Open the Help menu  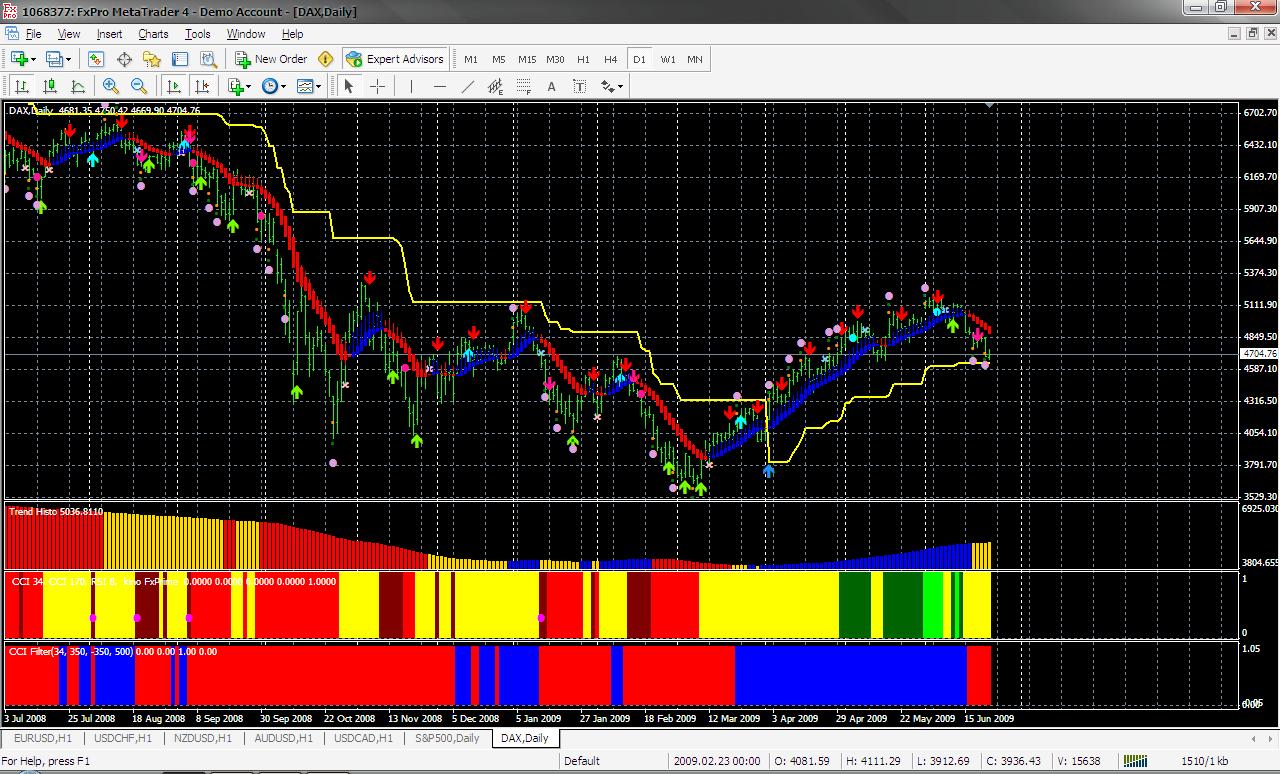[292, 34]
